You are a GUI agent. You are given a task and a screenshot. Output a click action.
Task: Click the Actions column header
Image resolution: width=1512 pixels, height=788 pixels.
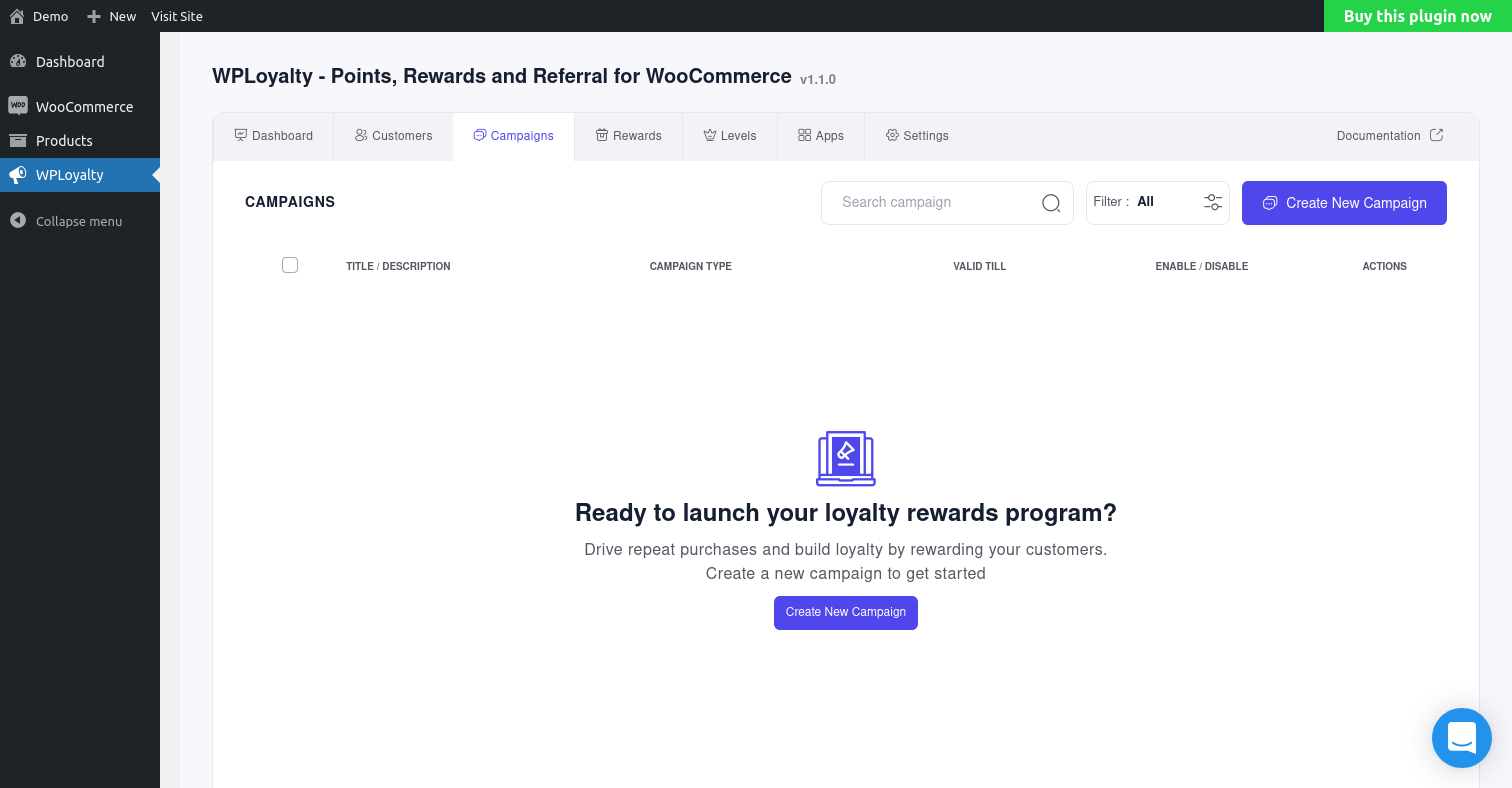coord(1385,266)
